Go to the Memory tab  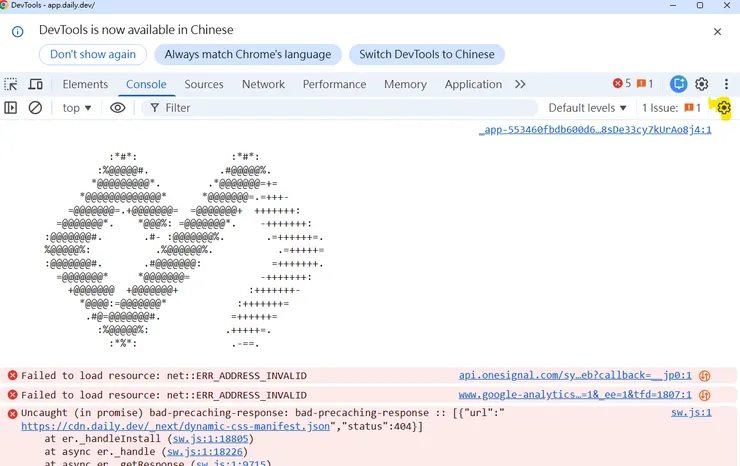tap(405, 84)
